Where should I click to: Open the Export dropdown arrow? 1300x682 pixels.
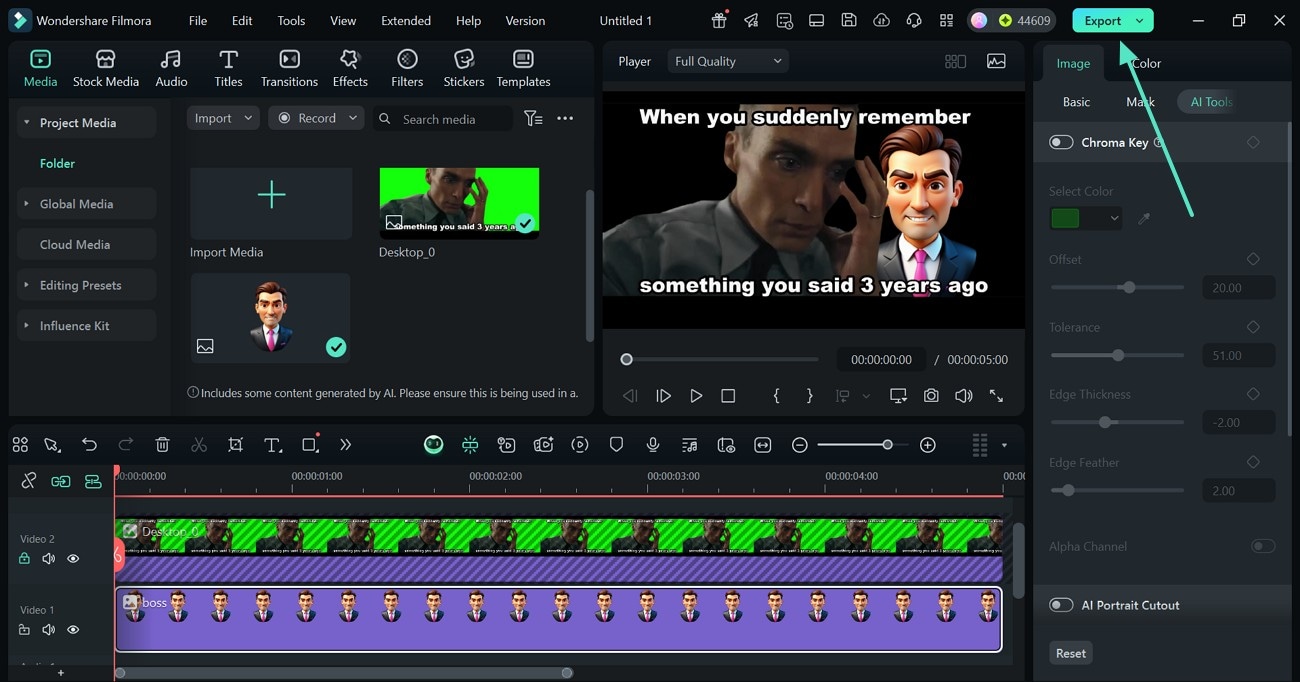(x=1139, y=20)
